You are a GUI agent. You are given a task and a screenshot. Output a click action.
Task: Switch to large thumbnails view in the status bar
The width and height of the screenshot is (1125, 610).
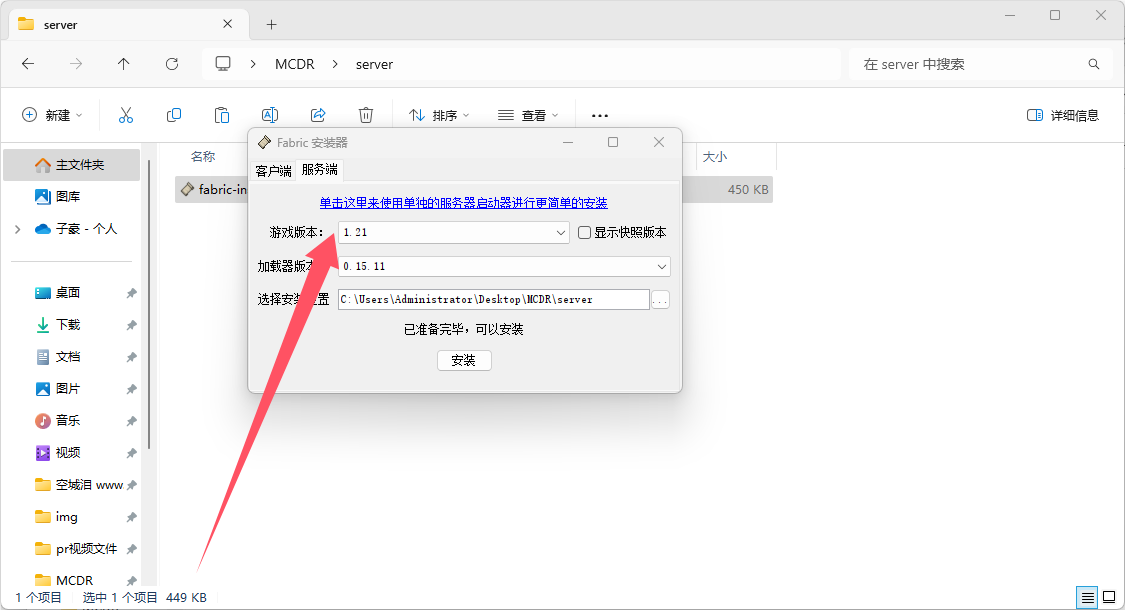pos(1108,597)
